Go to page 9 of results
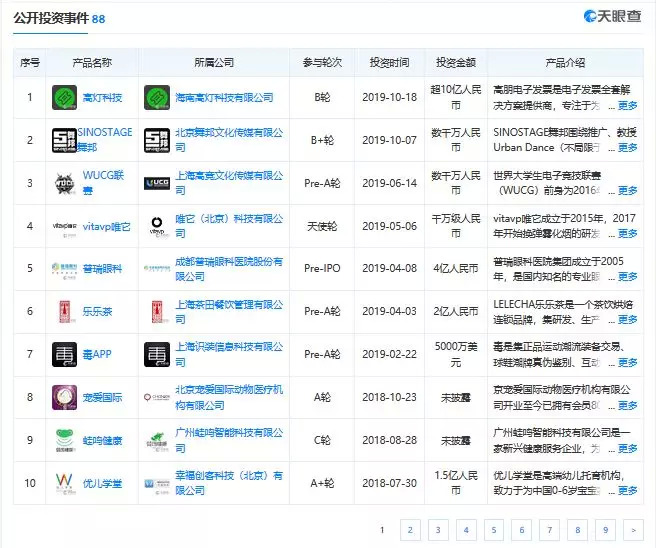 (604, 529)
